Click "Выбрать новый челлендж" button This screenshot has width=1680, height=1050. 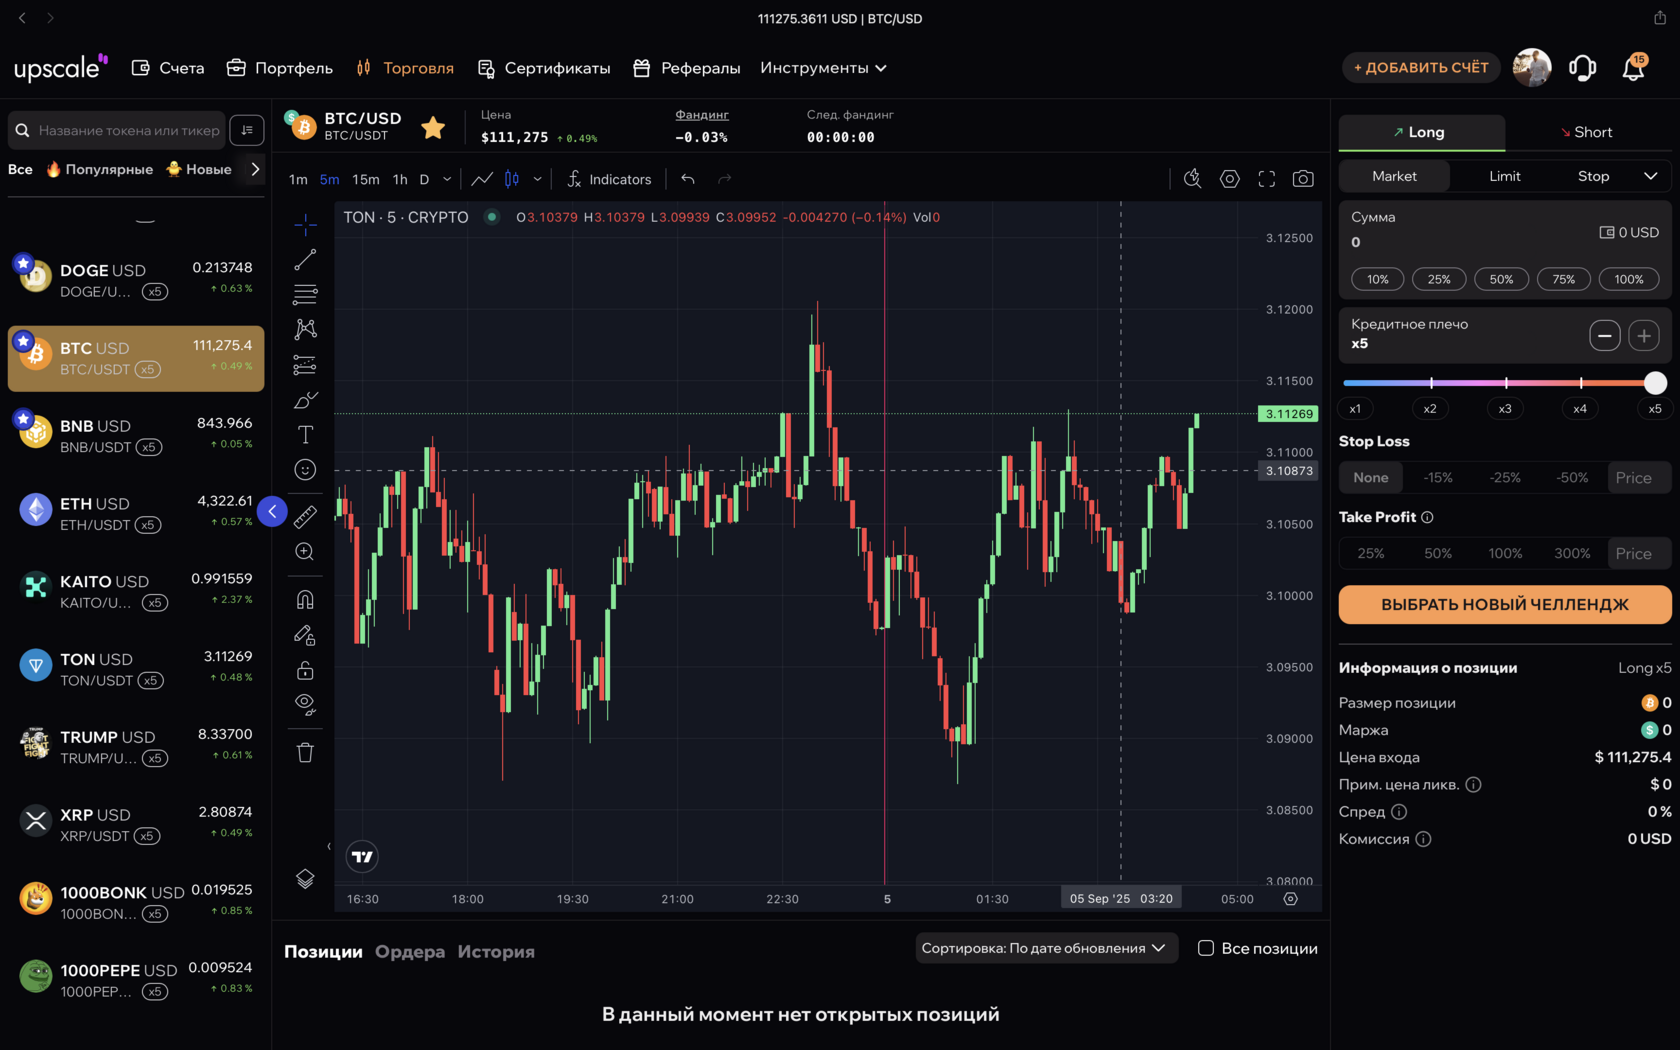(1504, 604)
